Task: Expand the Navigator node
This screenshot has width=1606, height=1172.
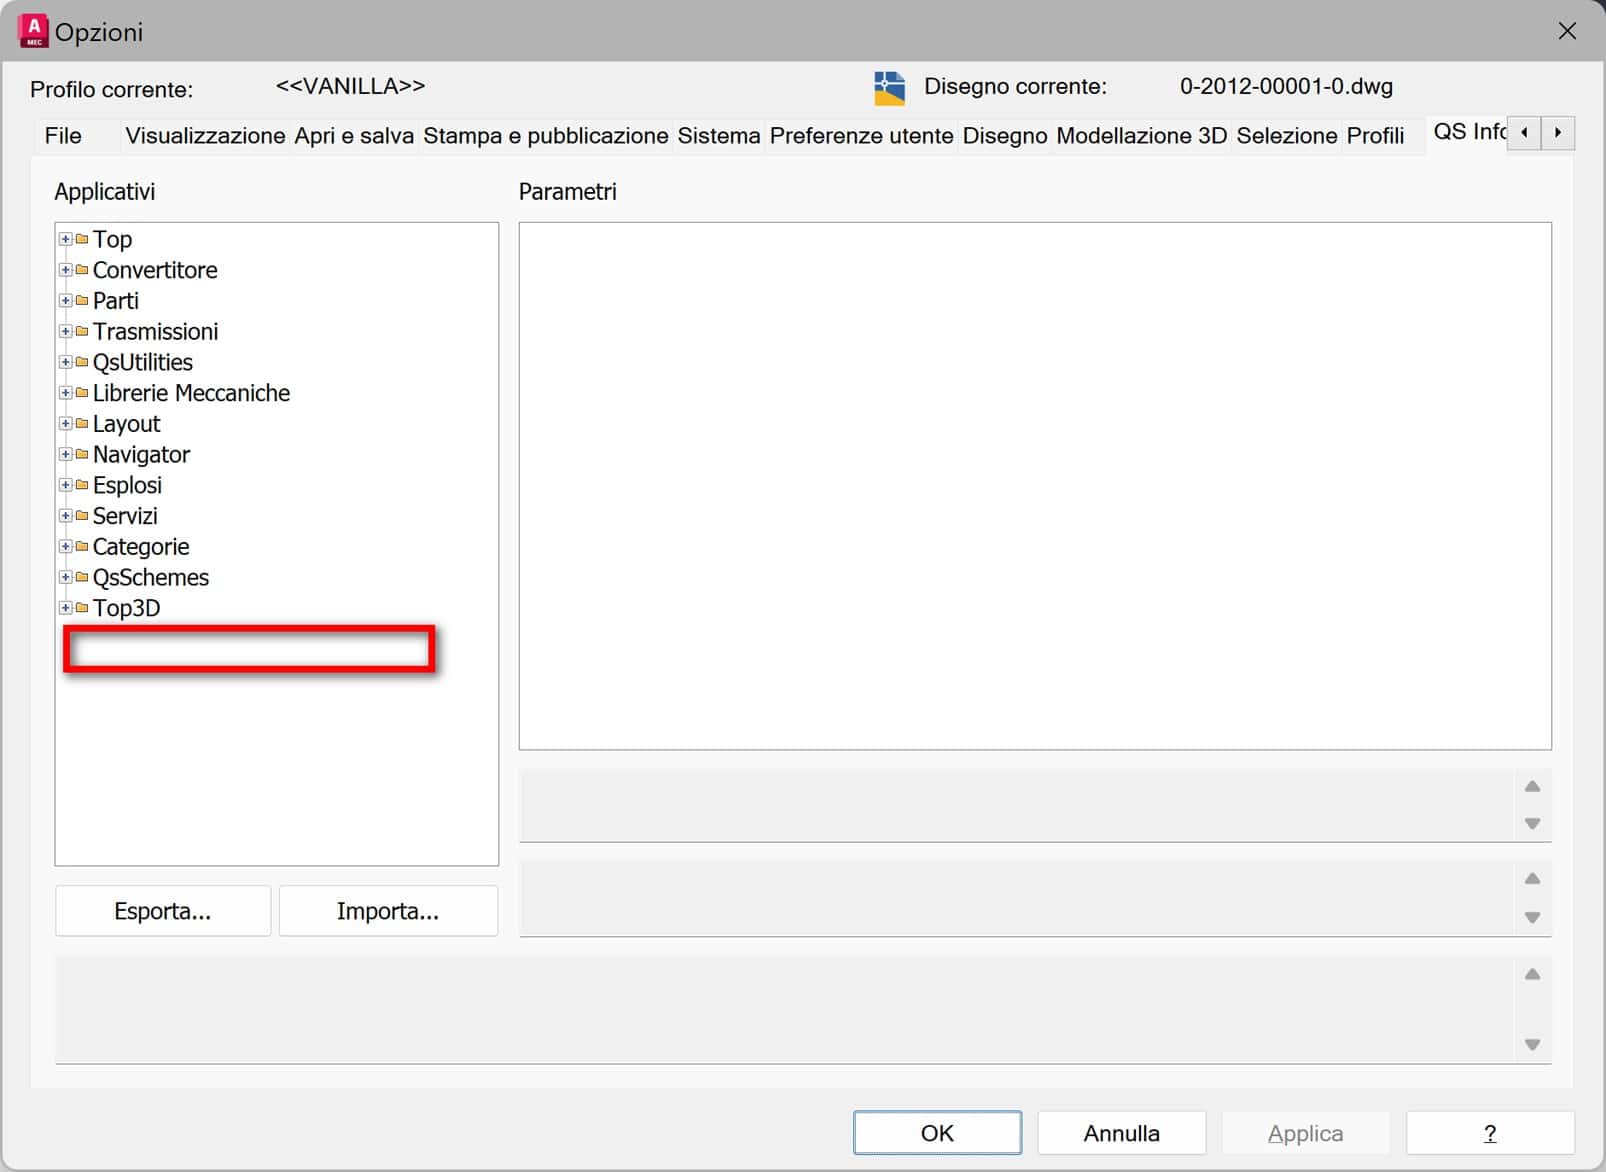Action: [x=65, y=454]
